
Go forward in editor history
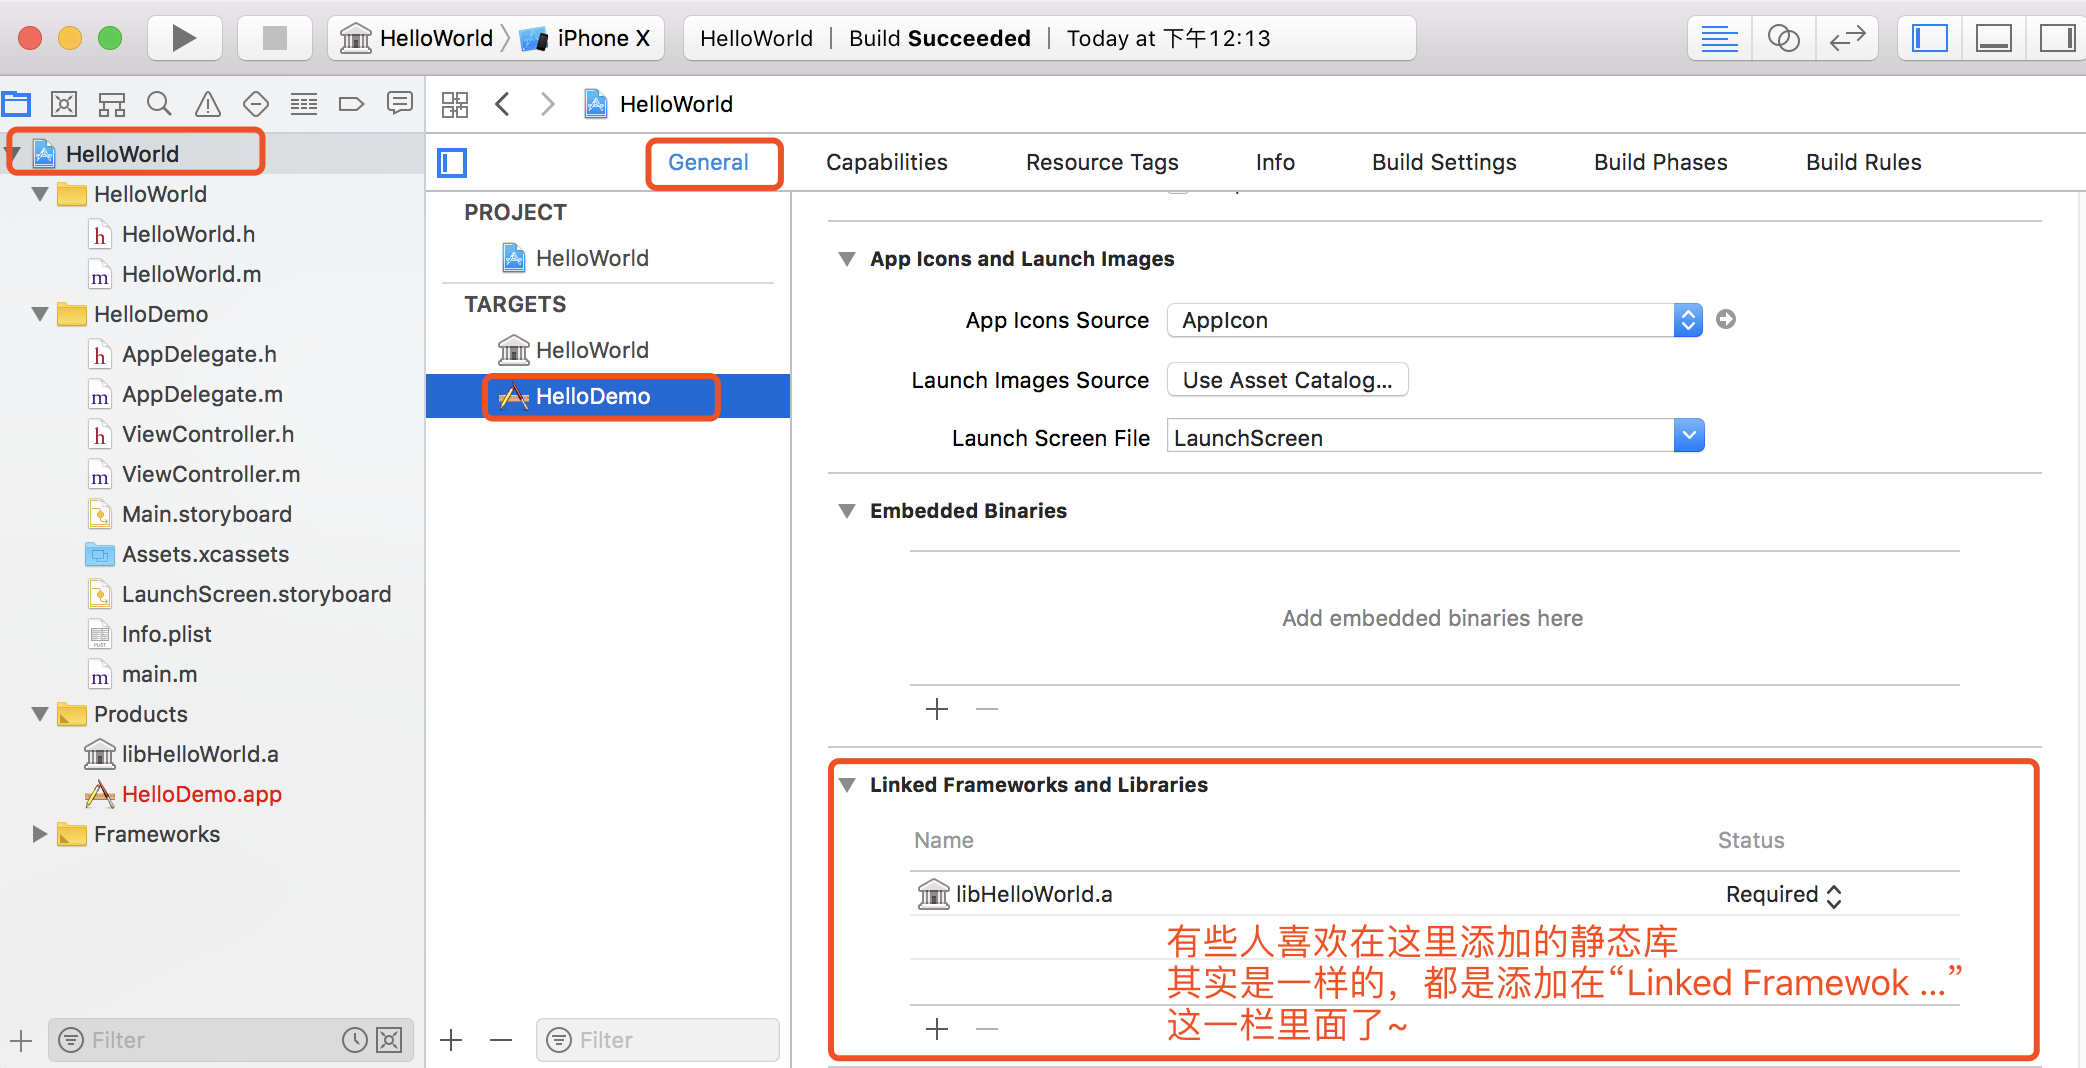point(547,104)
